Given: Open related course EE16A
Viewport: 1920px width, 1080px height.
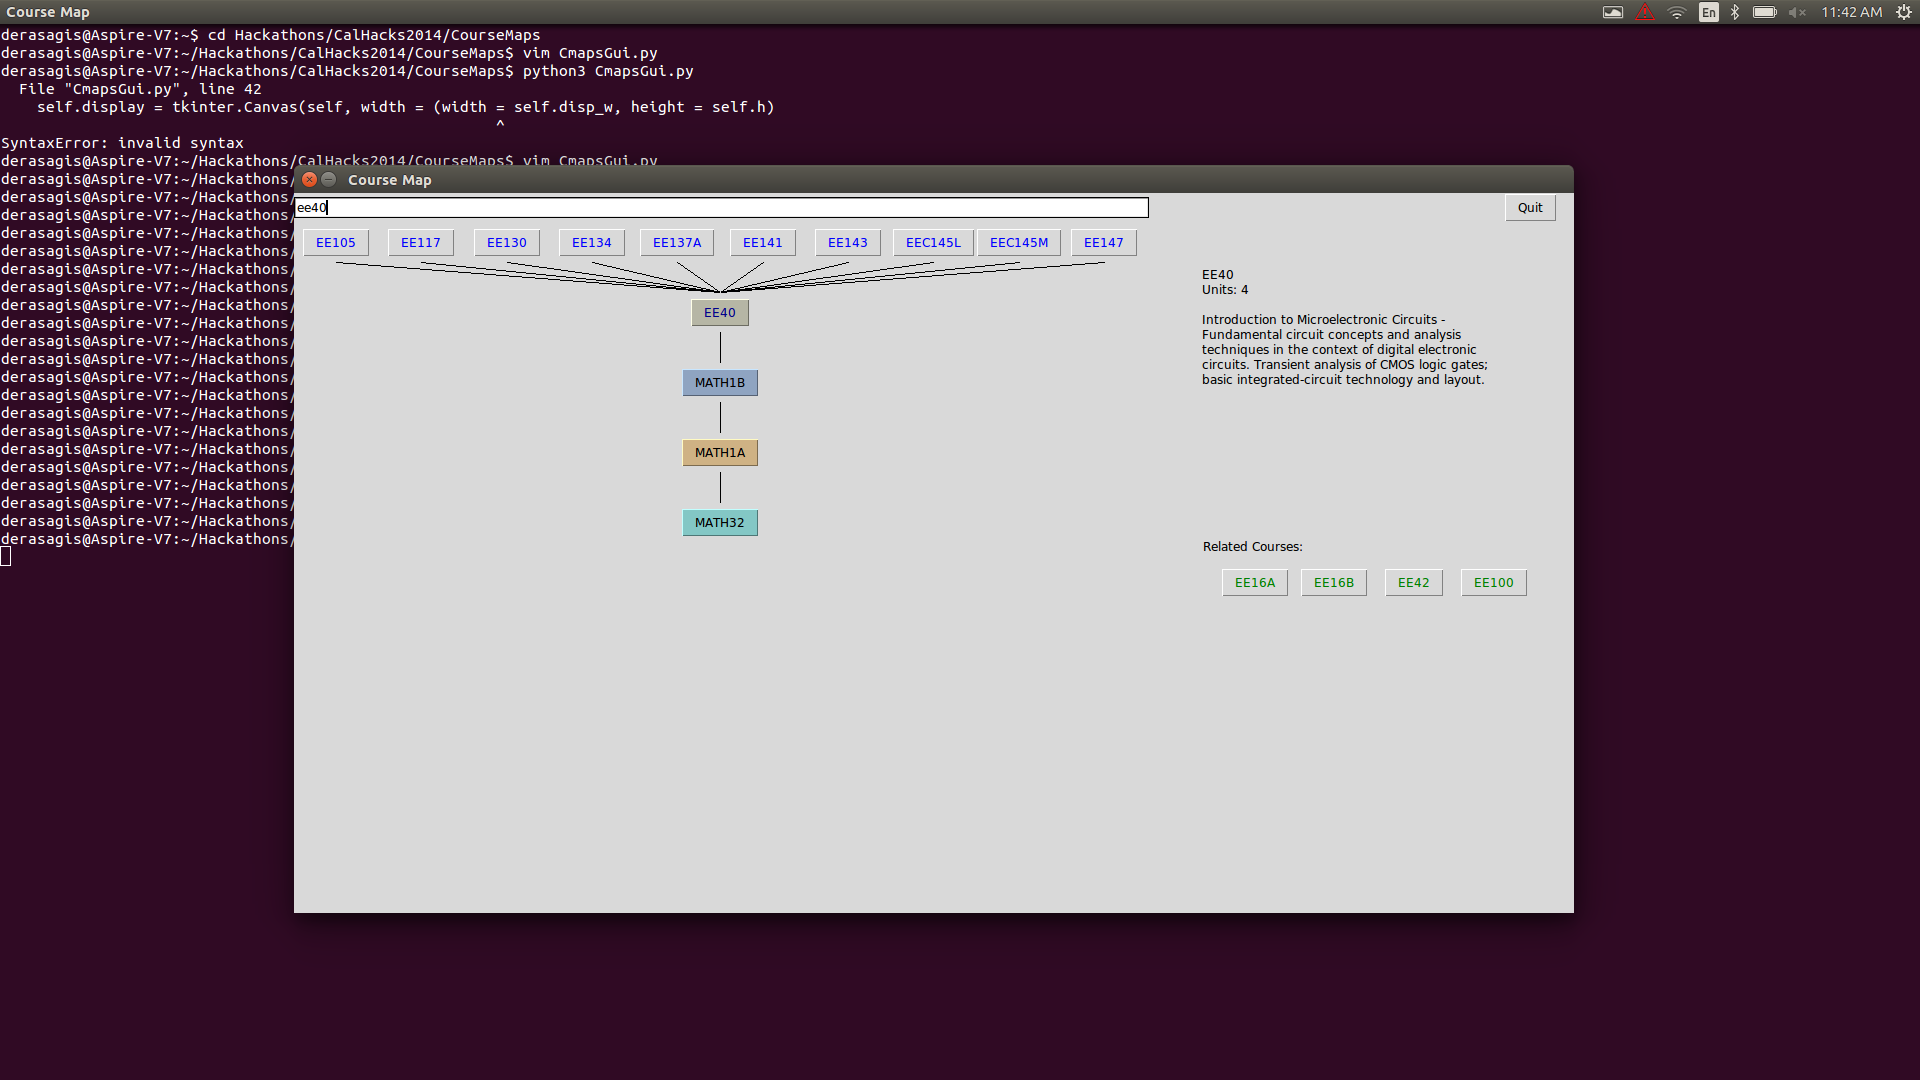Looking at the screenshot, I should click(x=1254, y=583).
